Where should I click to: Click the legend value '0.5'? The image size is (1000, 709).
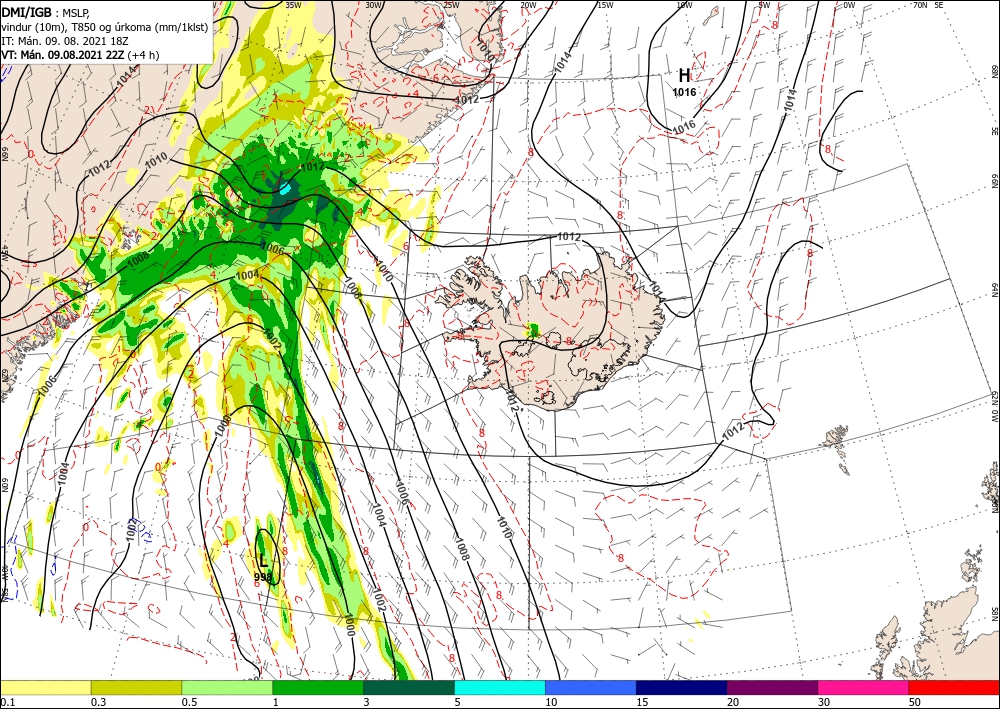click(189, 702)
